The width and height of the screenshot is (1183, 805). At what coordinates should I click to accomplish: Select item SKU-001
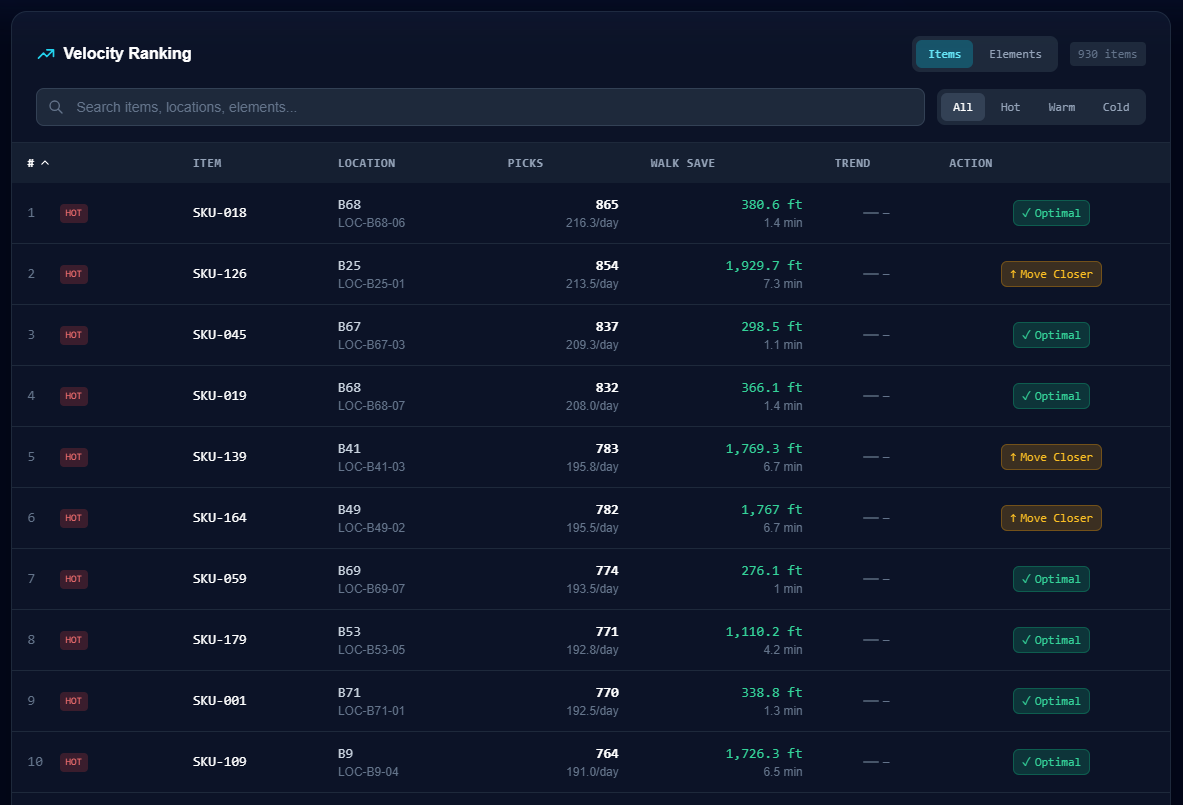coord(220,702)
